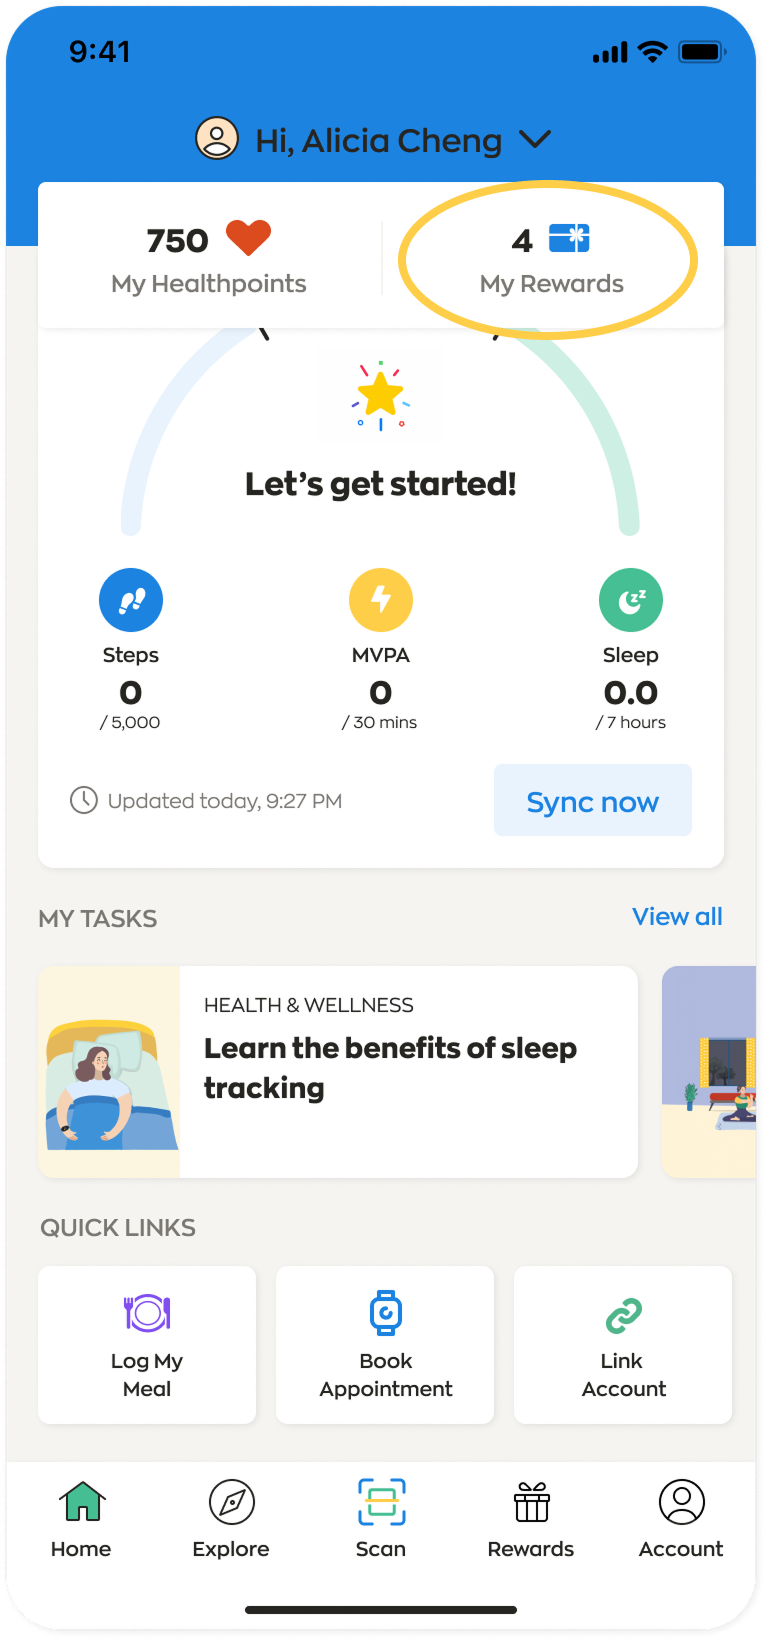Select the Sleep moon icon
The width and height of the screenshot is (766, 1640).
(x=630, y=599)
